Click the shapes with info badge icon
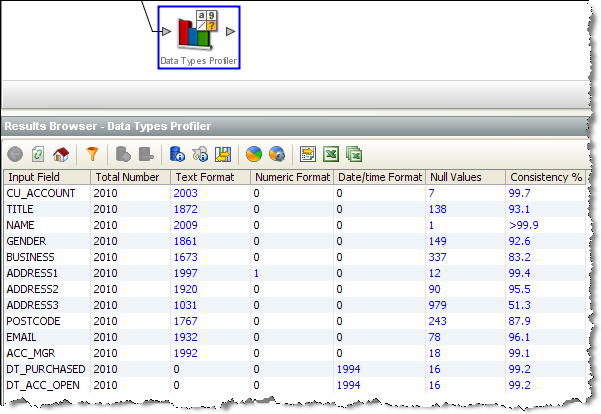Viewport: 601px width, 414px height. click(x=200, y=154)
